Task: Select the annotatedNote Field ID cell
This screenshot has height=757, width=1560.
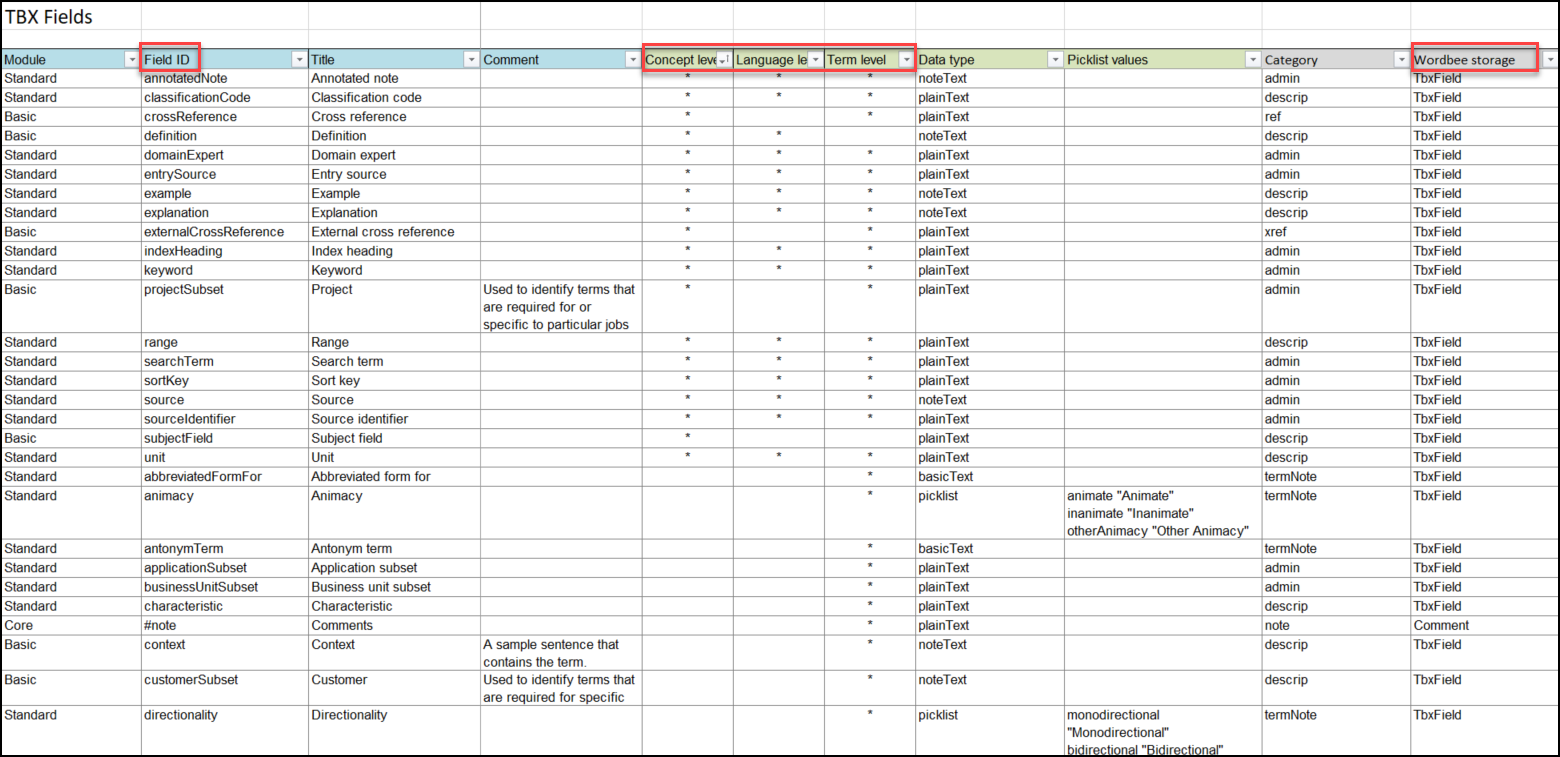Action: (186, 78)
